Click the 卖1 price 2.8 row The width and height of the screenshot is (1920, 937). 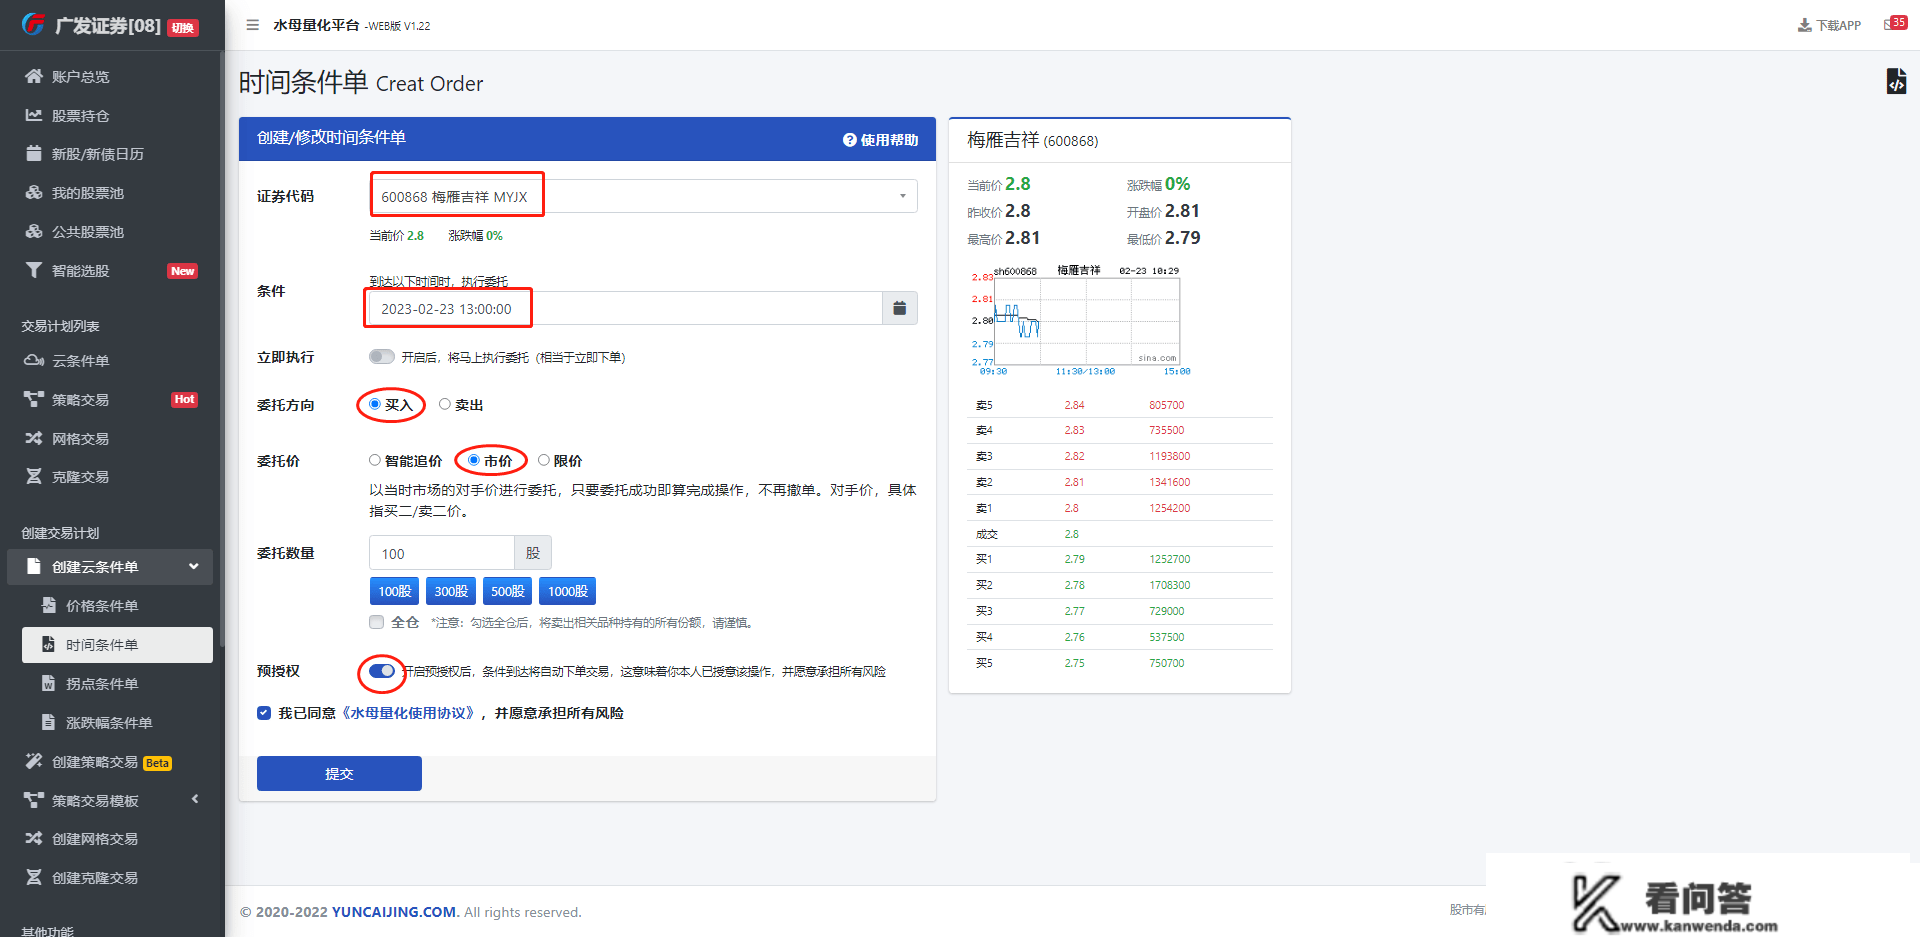tap(1120, 508)
